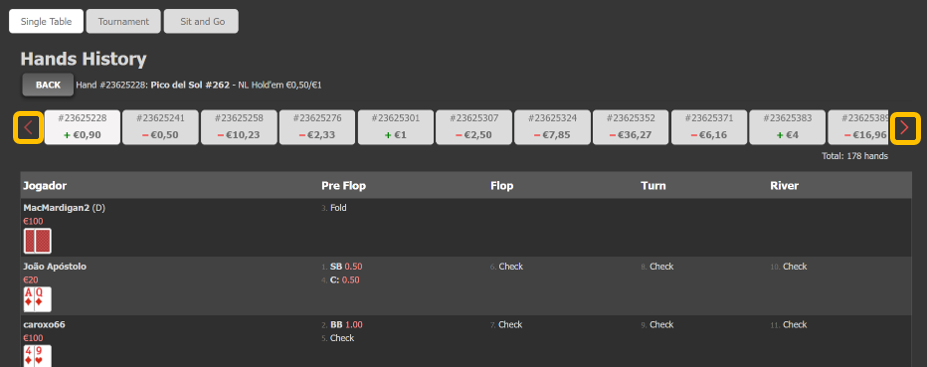Click MacMardigan2's face-down cards icon
Image resolution: width=927 pixels, height=367 pixels.
tap(38, 241)
